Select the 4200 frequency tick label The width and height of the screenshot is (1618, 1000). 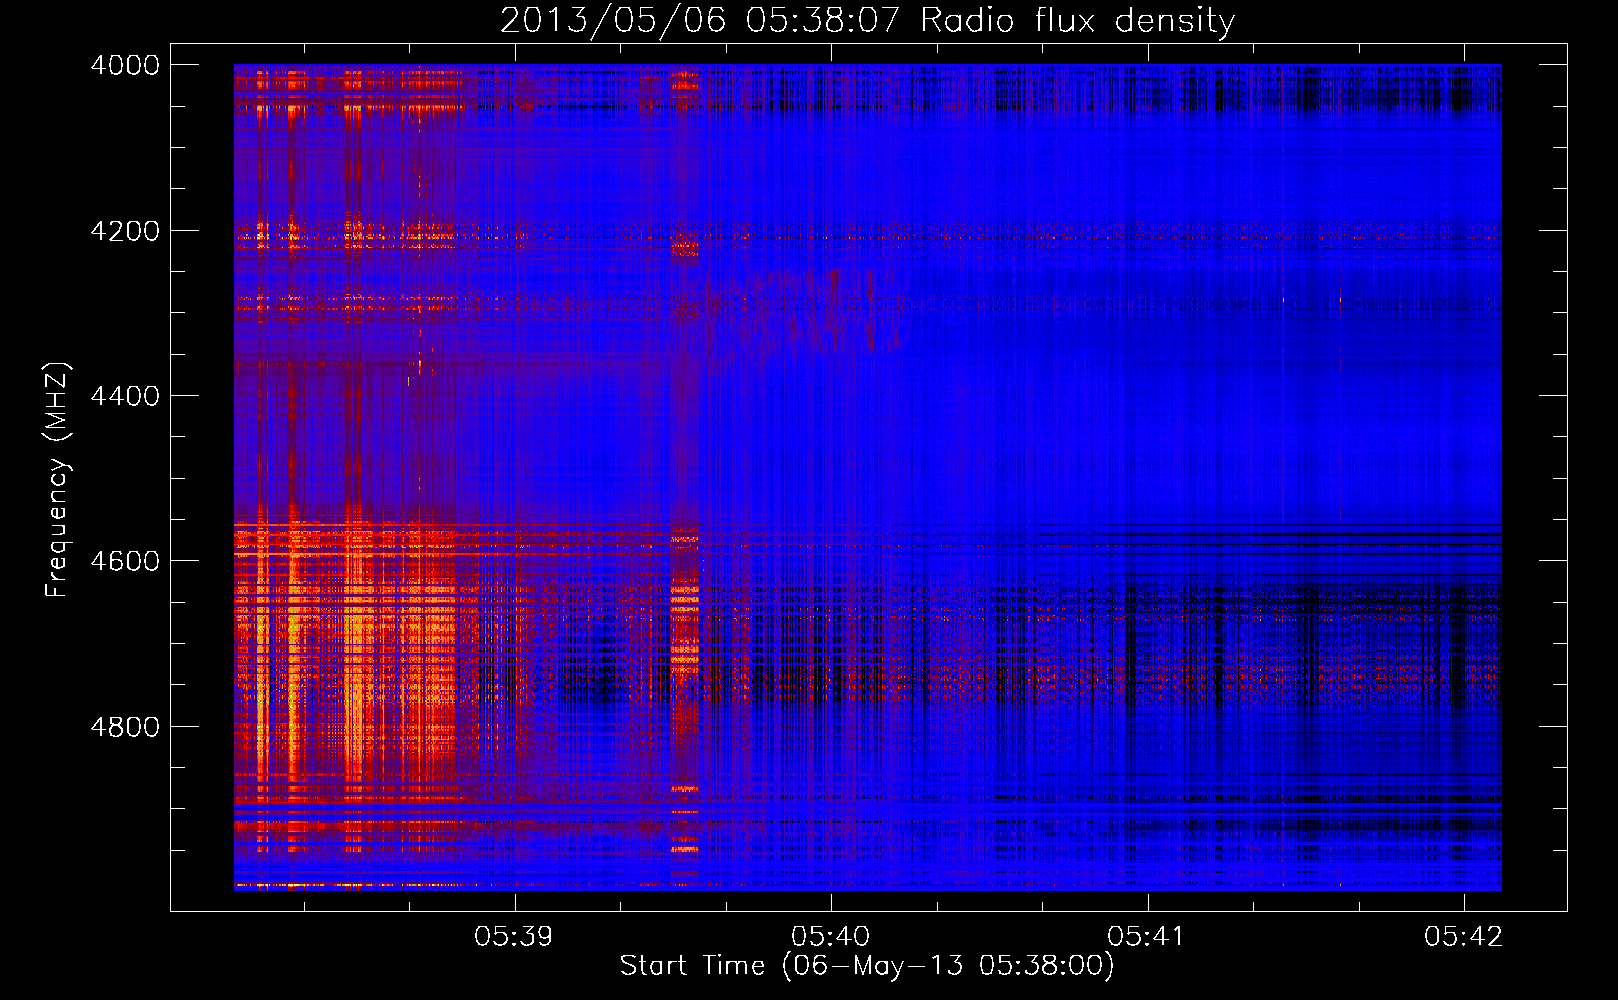(125, 231)
